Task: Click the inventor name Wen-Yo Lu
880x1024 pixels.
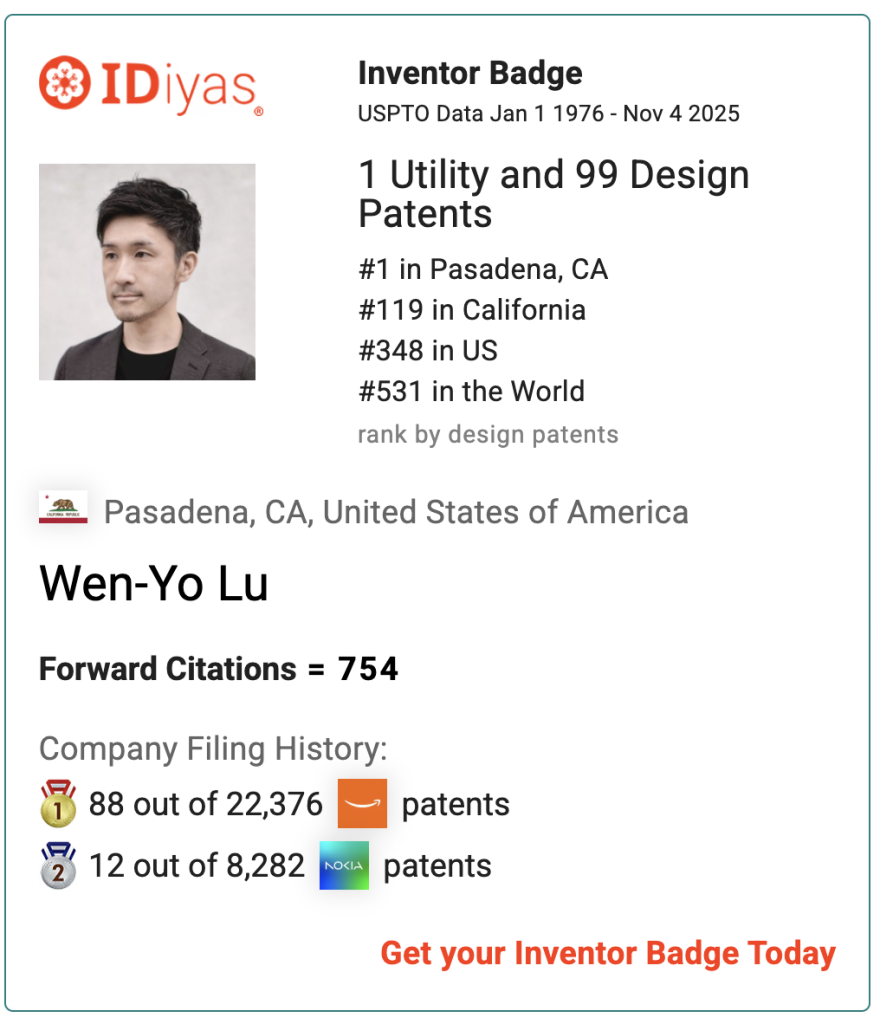Action: [x=154, y=584]
